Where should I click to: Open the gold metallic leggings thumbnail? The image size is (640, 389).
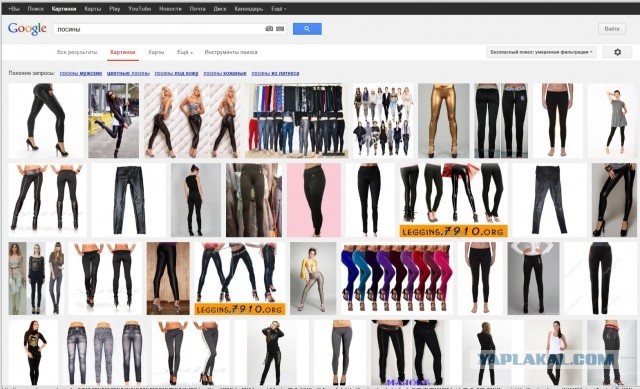pyautogui.click(x=444, y=120)
